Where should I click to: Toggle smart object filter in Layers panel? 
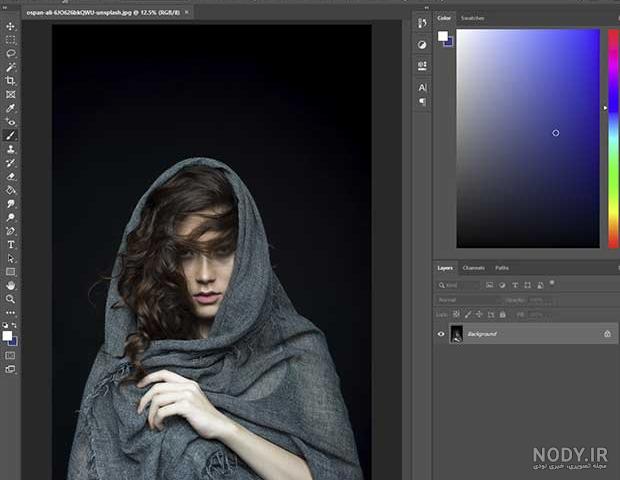pos(540,285)
